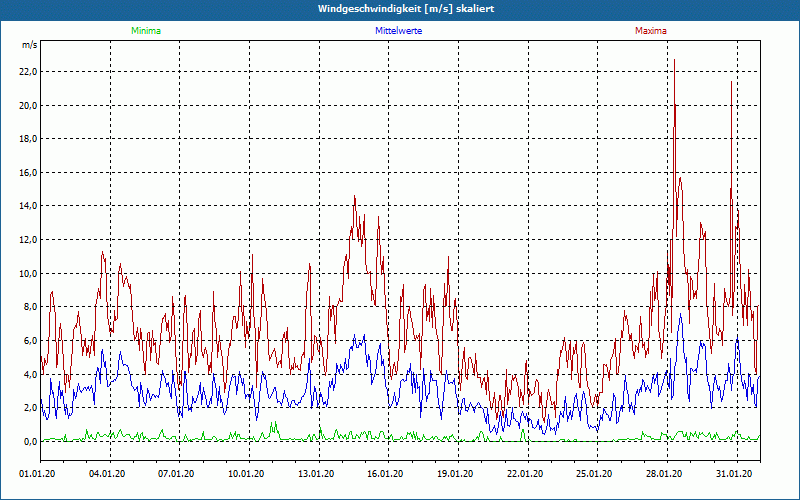Click the 16,0 y-axis value

(x=29, y=172)
